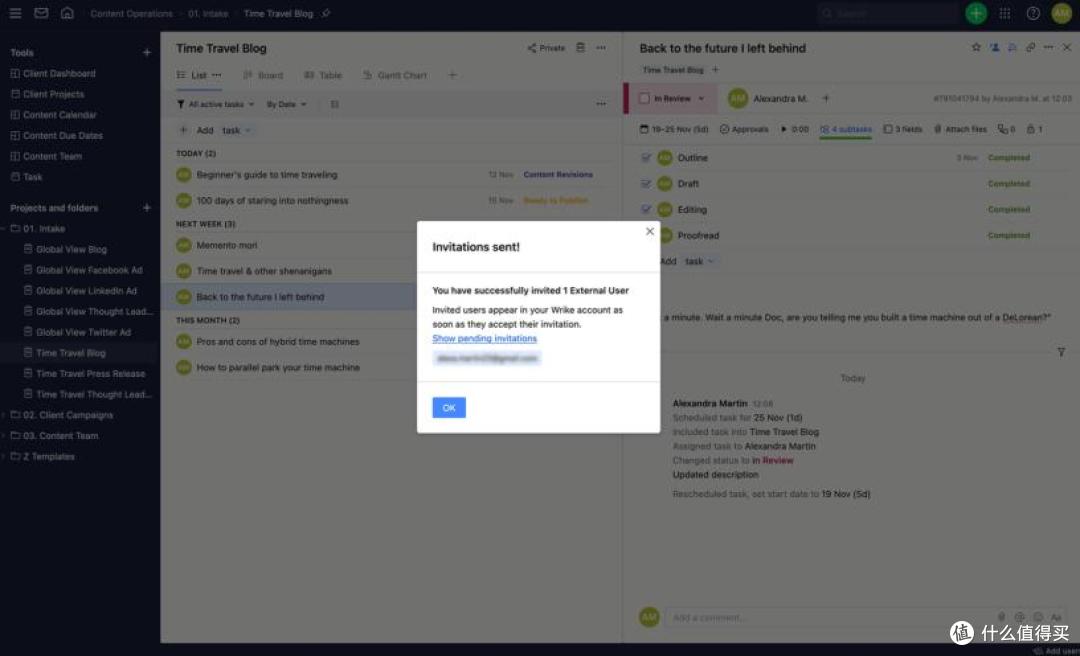Viewport: 1080px width, 656px height.
Task: Open the help question mark icon
Action: 1033,13
